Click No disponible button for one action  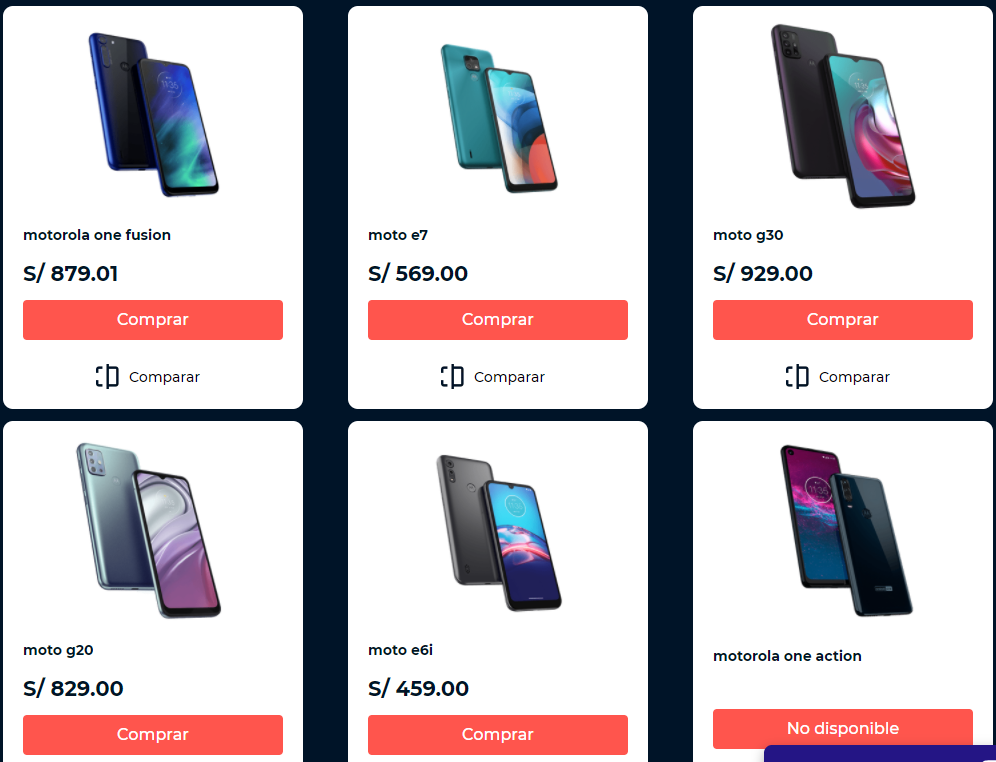tap(843, 728)
